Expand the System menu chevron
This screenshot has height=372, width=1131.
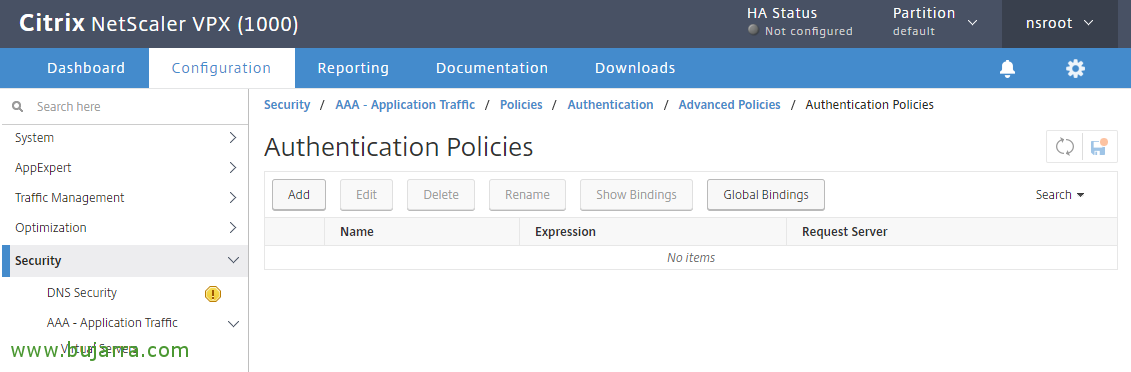coord(232,137)
